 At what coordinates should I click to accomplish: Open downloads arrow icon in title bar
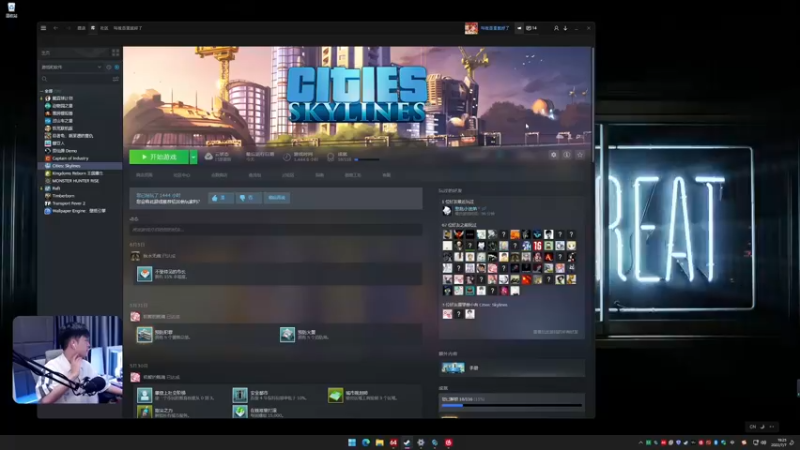(565, 28)
